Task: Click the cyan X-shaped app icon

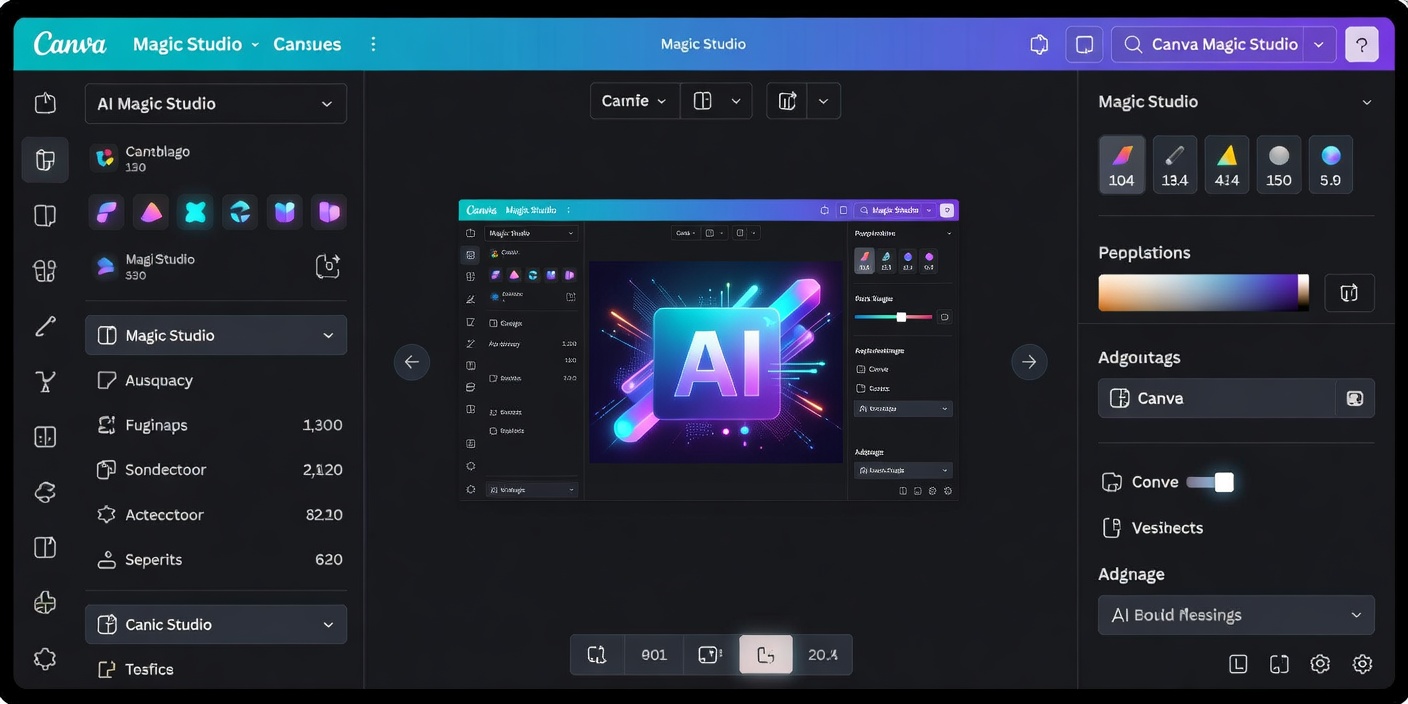Action: pyautogui.click(x=195, y=212)
